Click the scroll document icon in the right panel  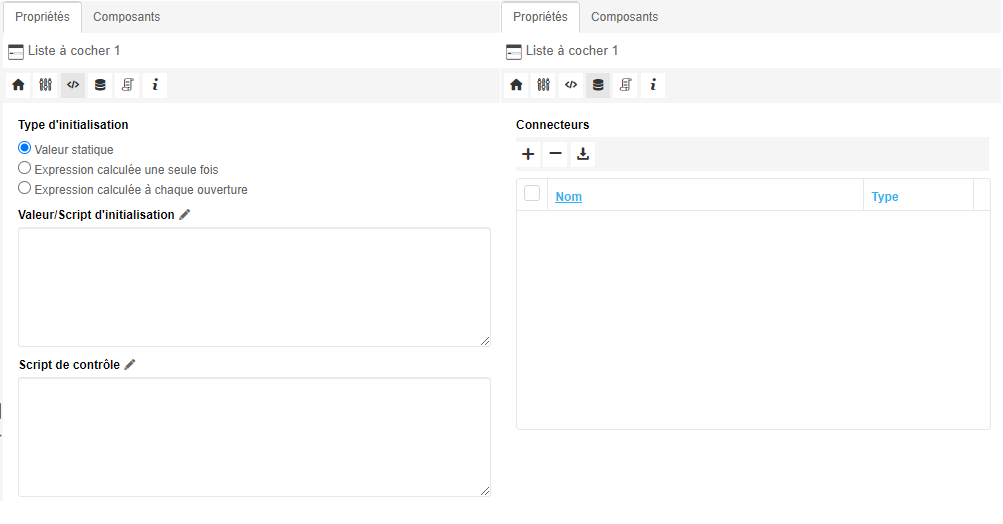pos(625,85)
